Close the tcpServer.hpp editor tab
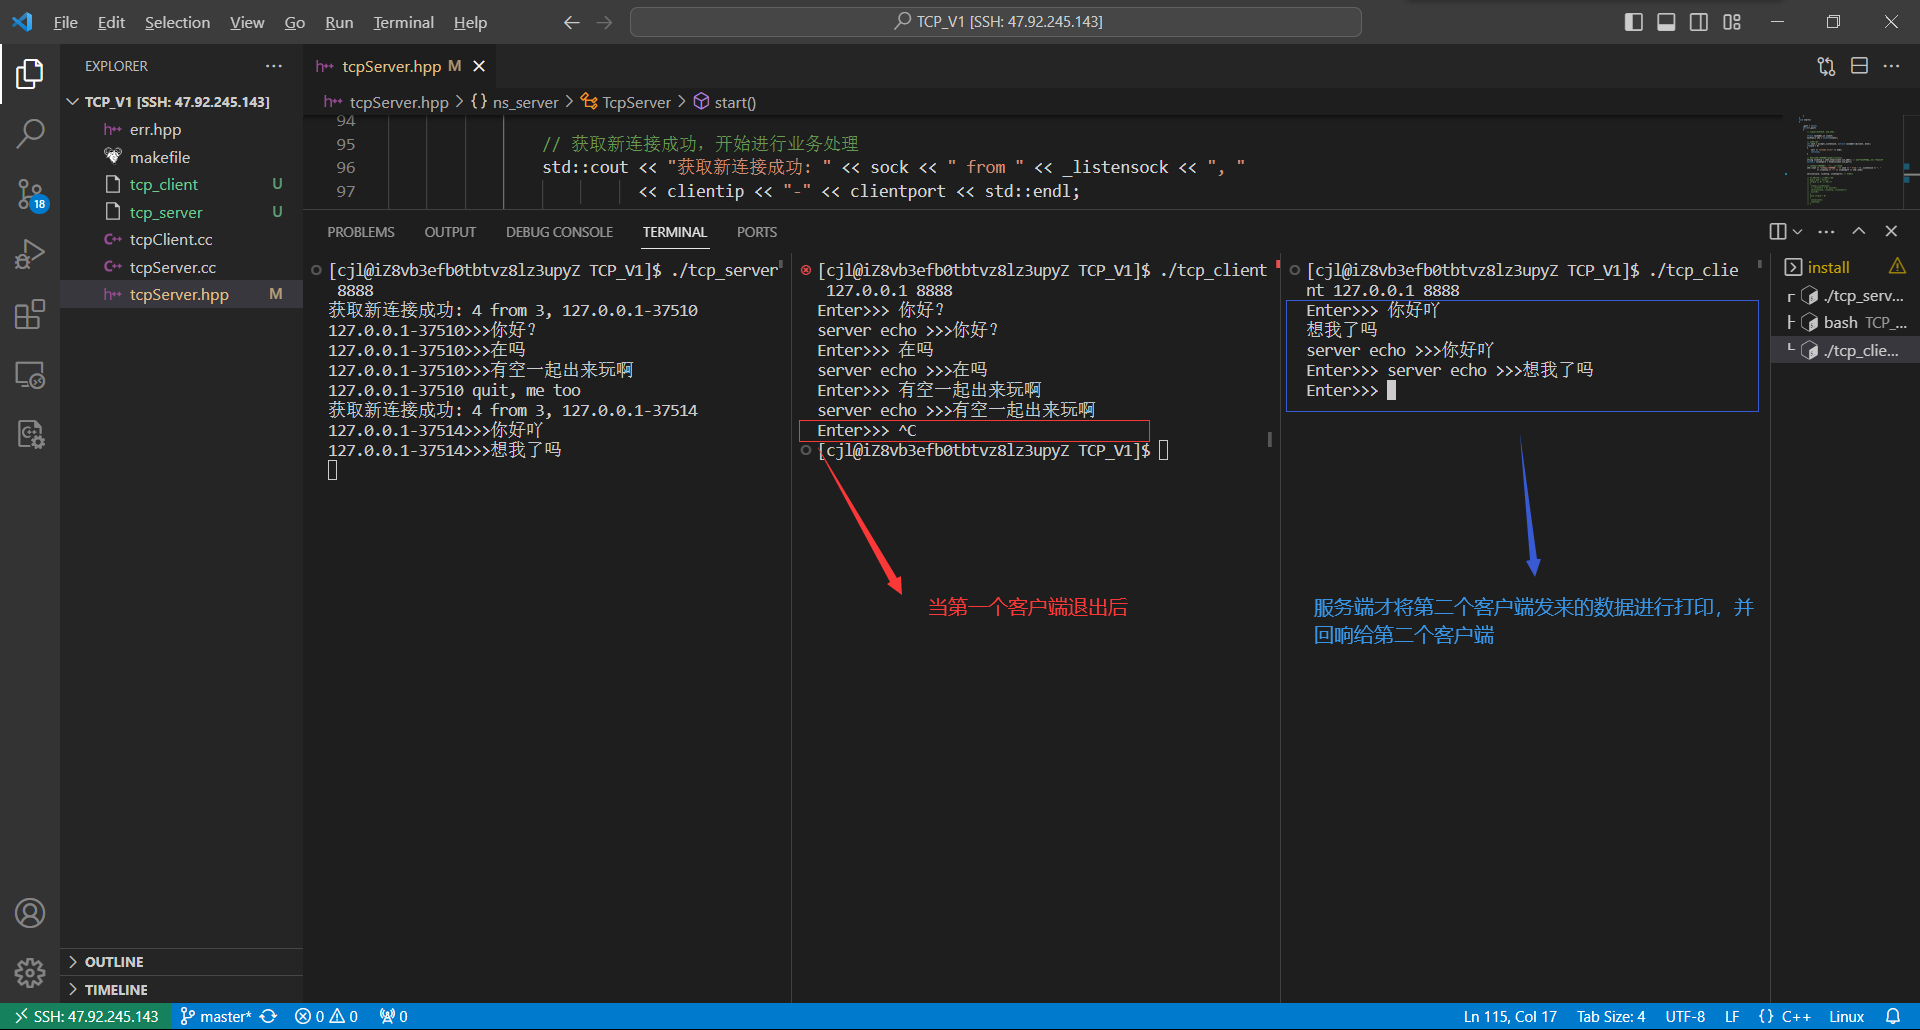 coord(479,66)
